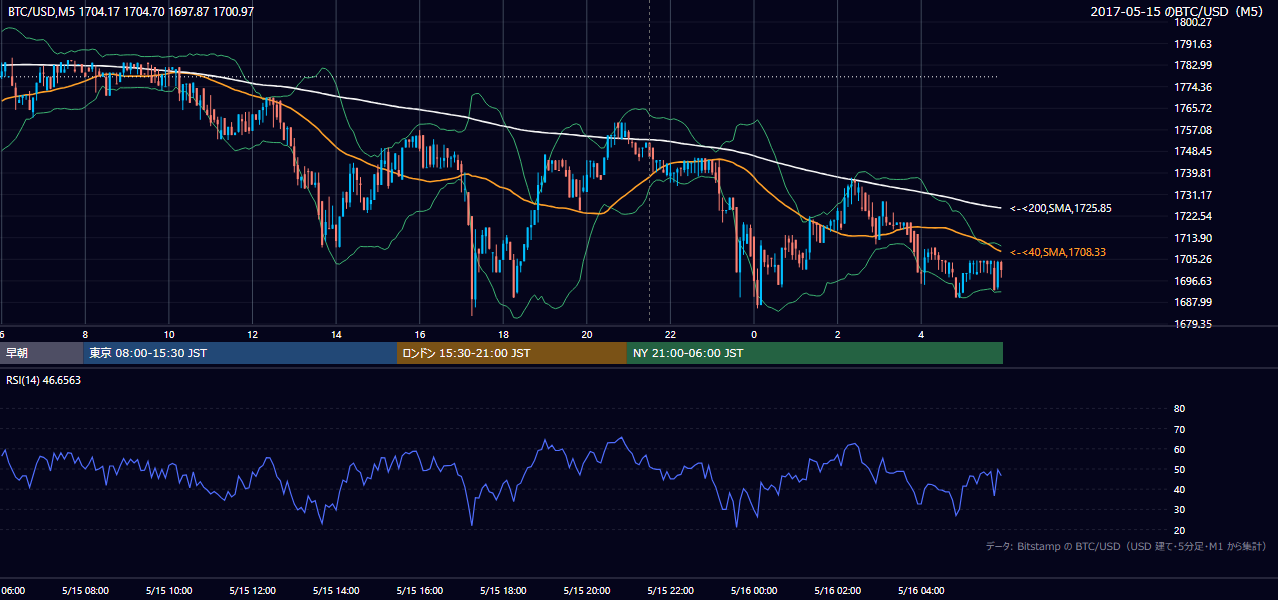This screenshot has width=1278, height=600.
Task: Click hour 18 on price chart time axis
Action: click(503, 335)
